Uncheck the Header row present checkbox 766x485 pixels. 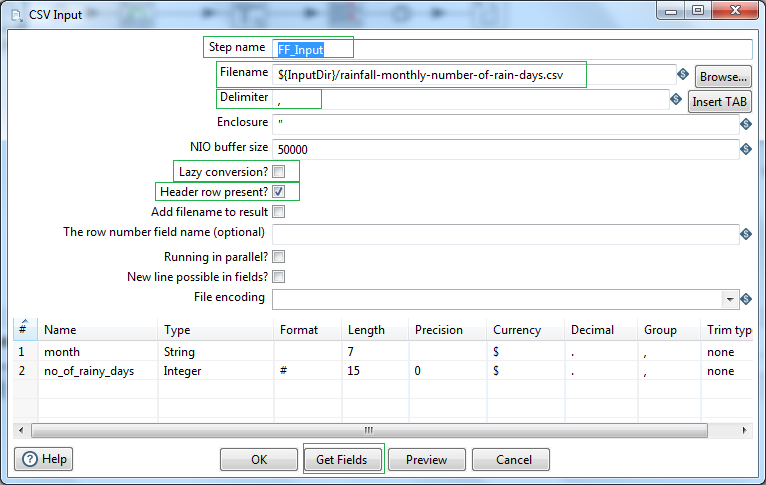pyautogui.click(x=278, y=192)
